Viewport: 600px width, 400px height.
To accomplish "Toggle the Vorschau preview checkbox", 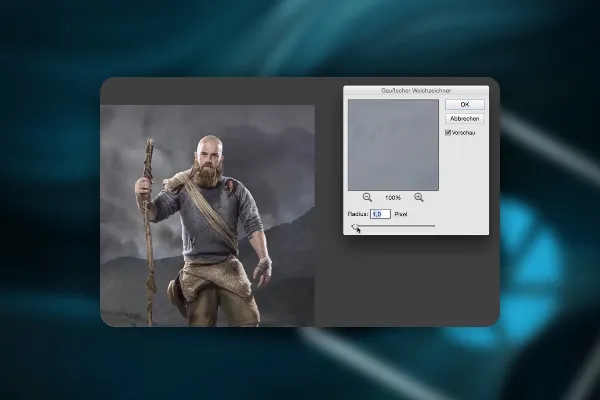I will [448, 133].
